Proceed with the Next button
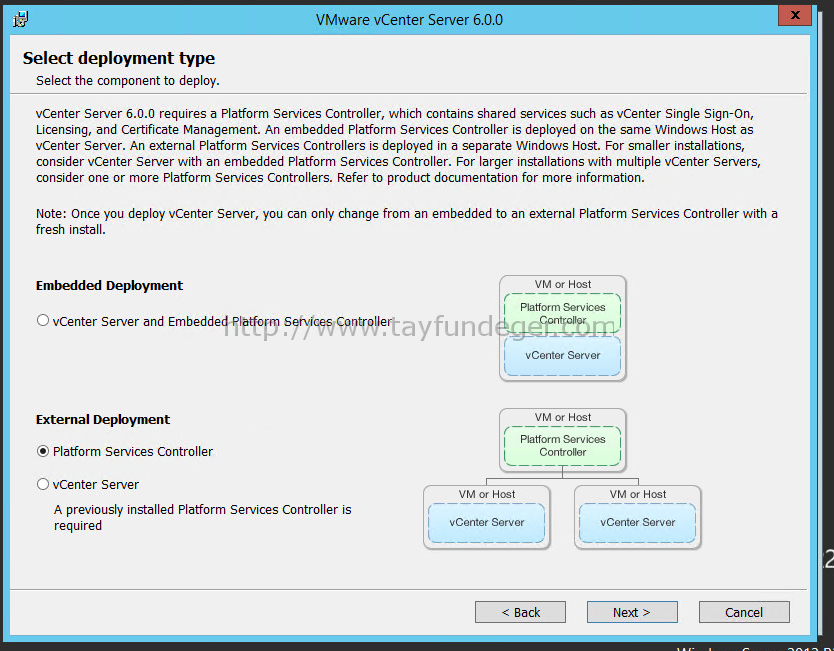The height and width of the screenshot is (651, 834). pos(632,612)
